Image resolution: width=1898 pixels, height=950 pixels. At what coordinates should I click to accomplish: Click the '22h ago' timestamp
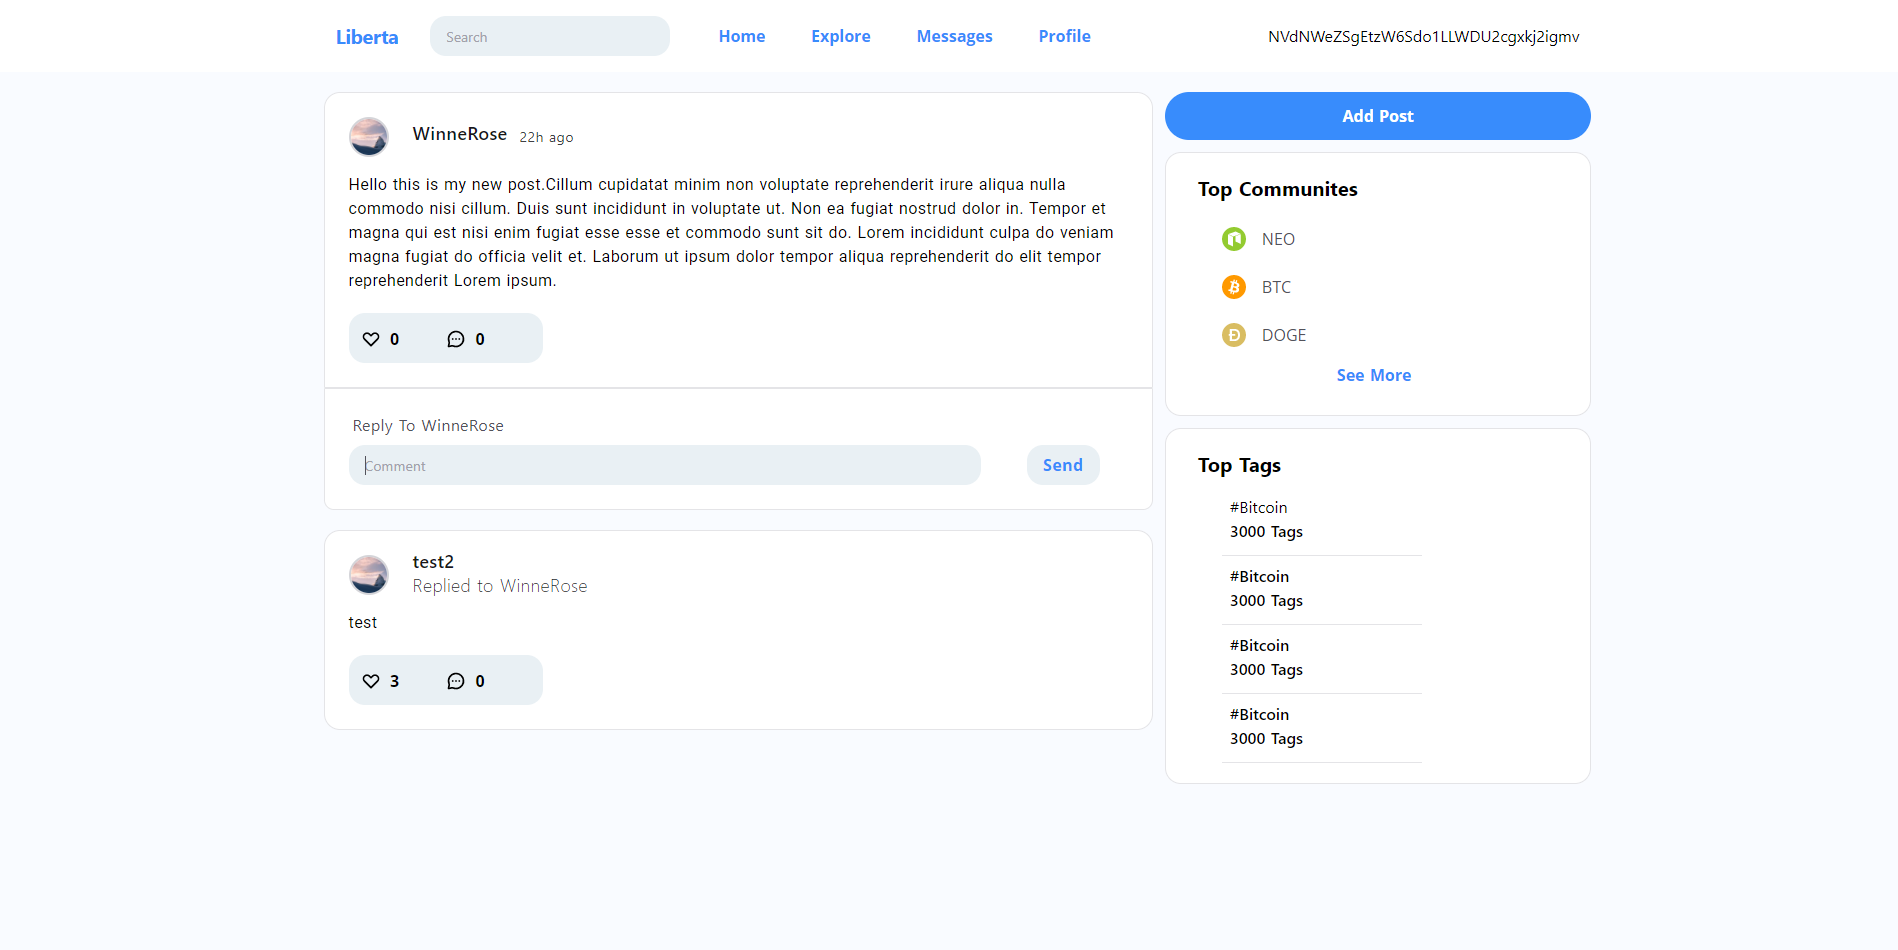(x=546, y=137)
